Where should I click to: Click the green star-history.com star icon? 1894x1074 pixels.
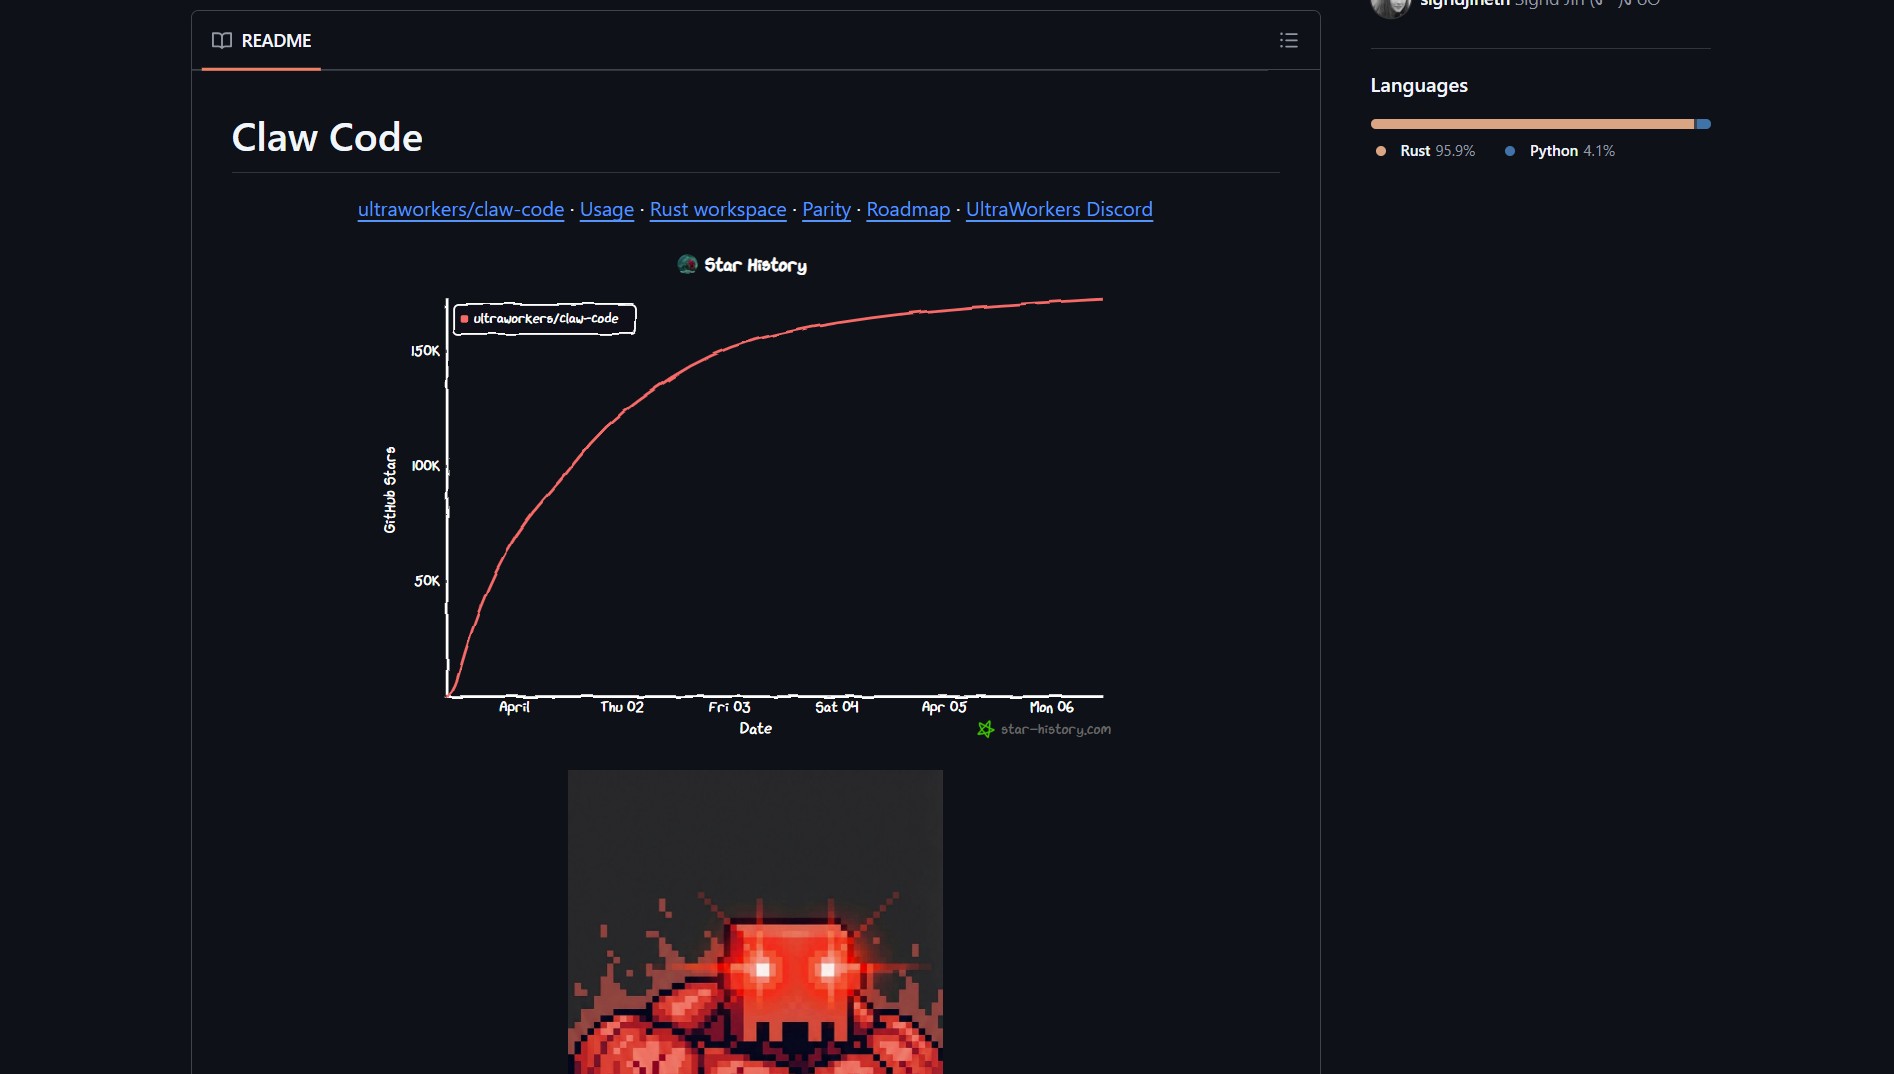pos(985,729)
